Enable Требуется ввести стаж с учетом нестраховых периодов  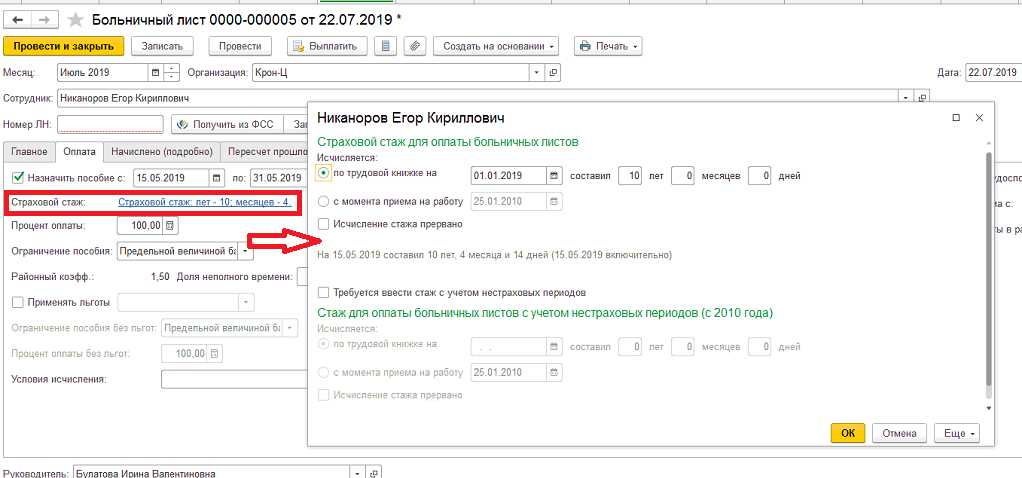[x=323, y=292]
